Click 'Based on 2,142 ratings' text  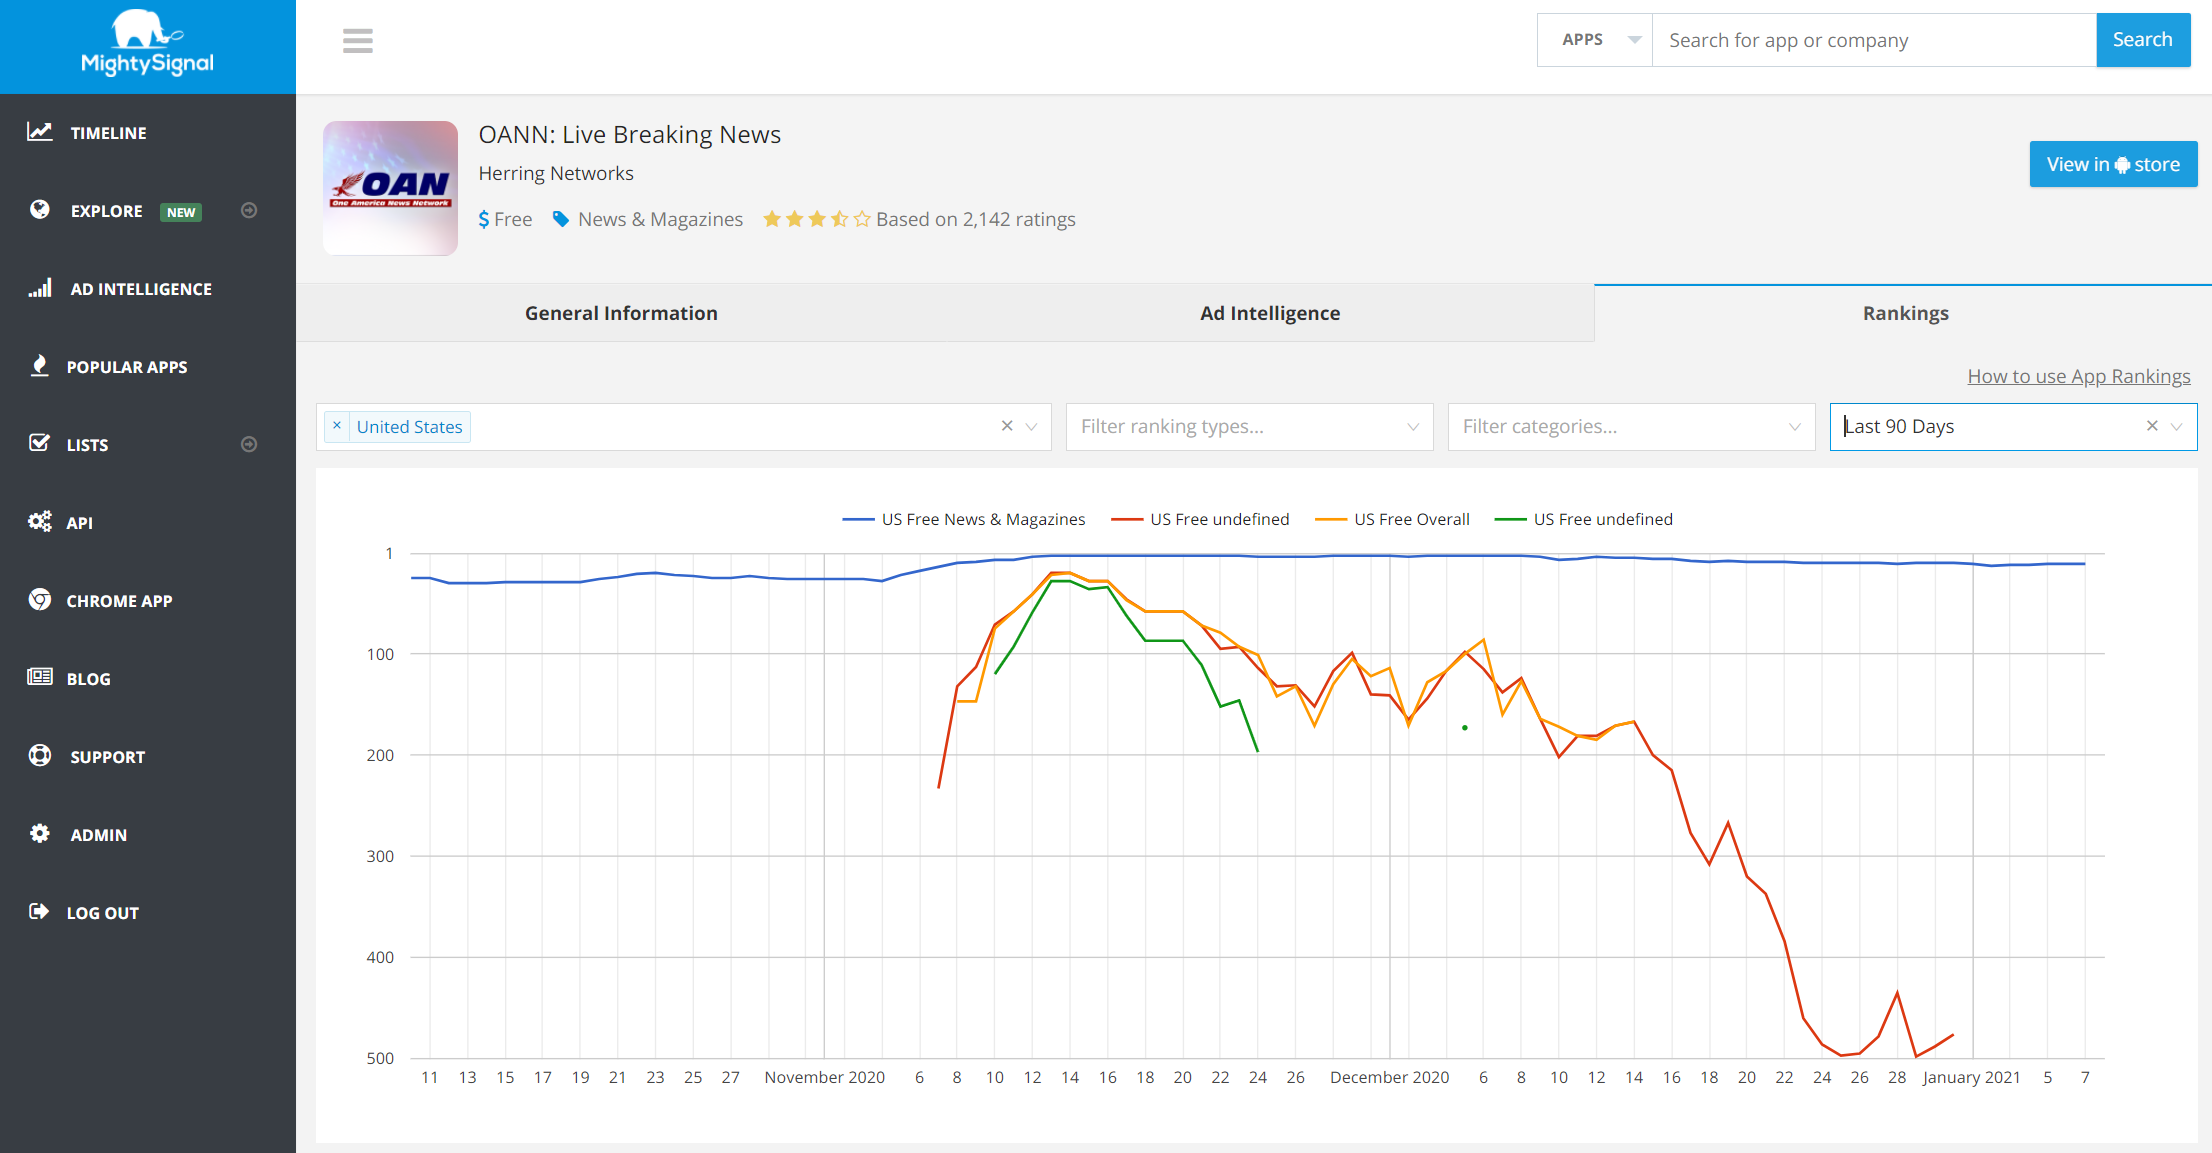[x=976, y=219]
